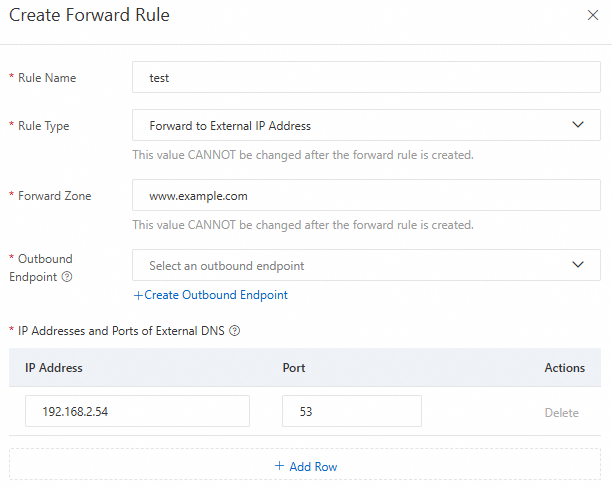Screen dimensions: 612x486
Task: Focus the Rule Name field containing test
Action: coord(366,77)
